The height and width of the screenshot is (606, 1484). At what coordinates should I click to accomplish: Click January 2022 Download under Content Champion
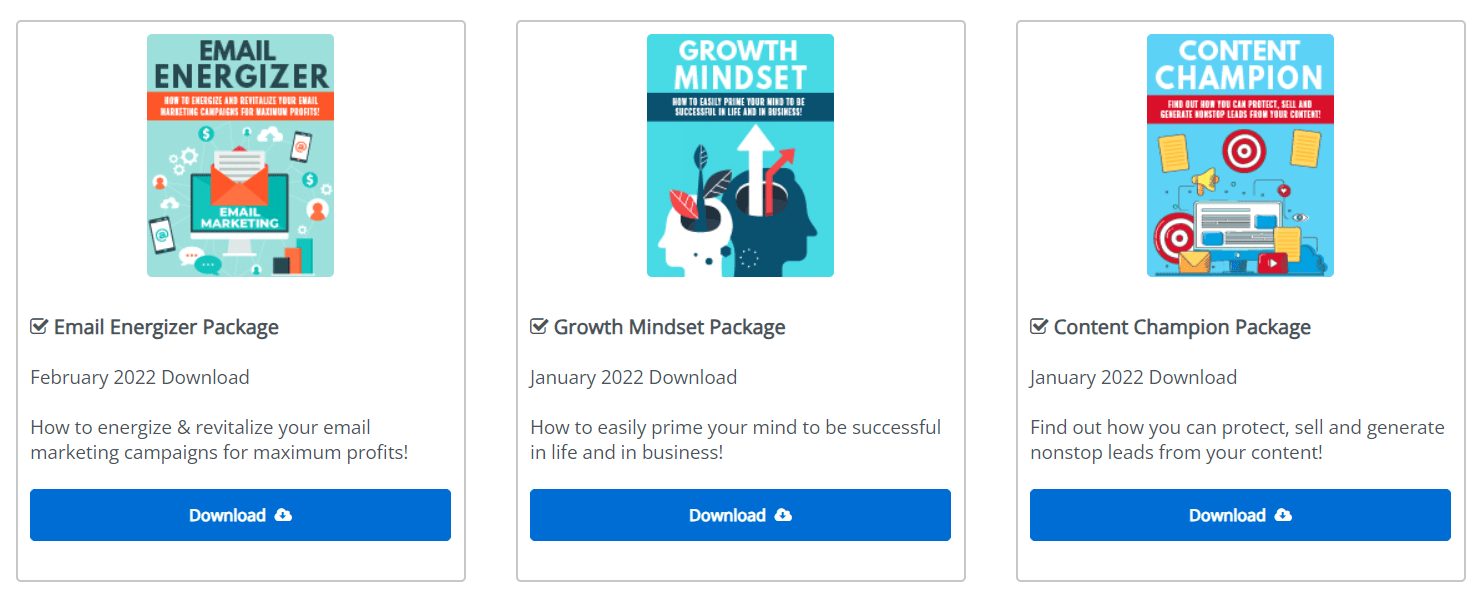coord(1133,377)
